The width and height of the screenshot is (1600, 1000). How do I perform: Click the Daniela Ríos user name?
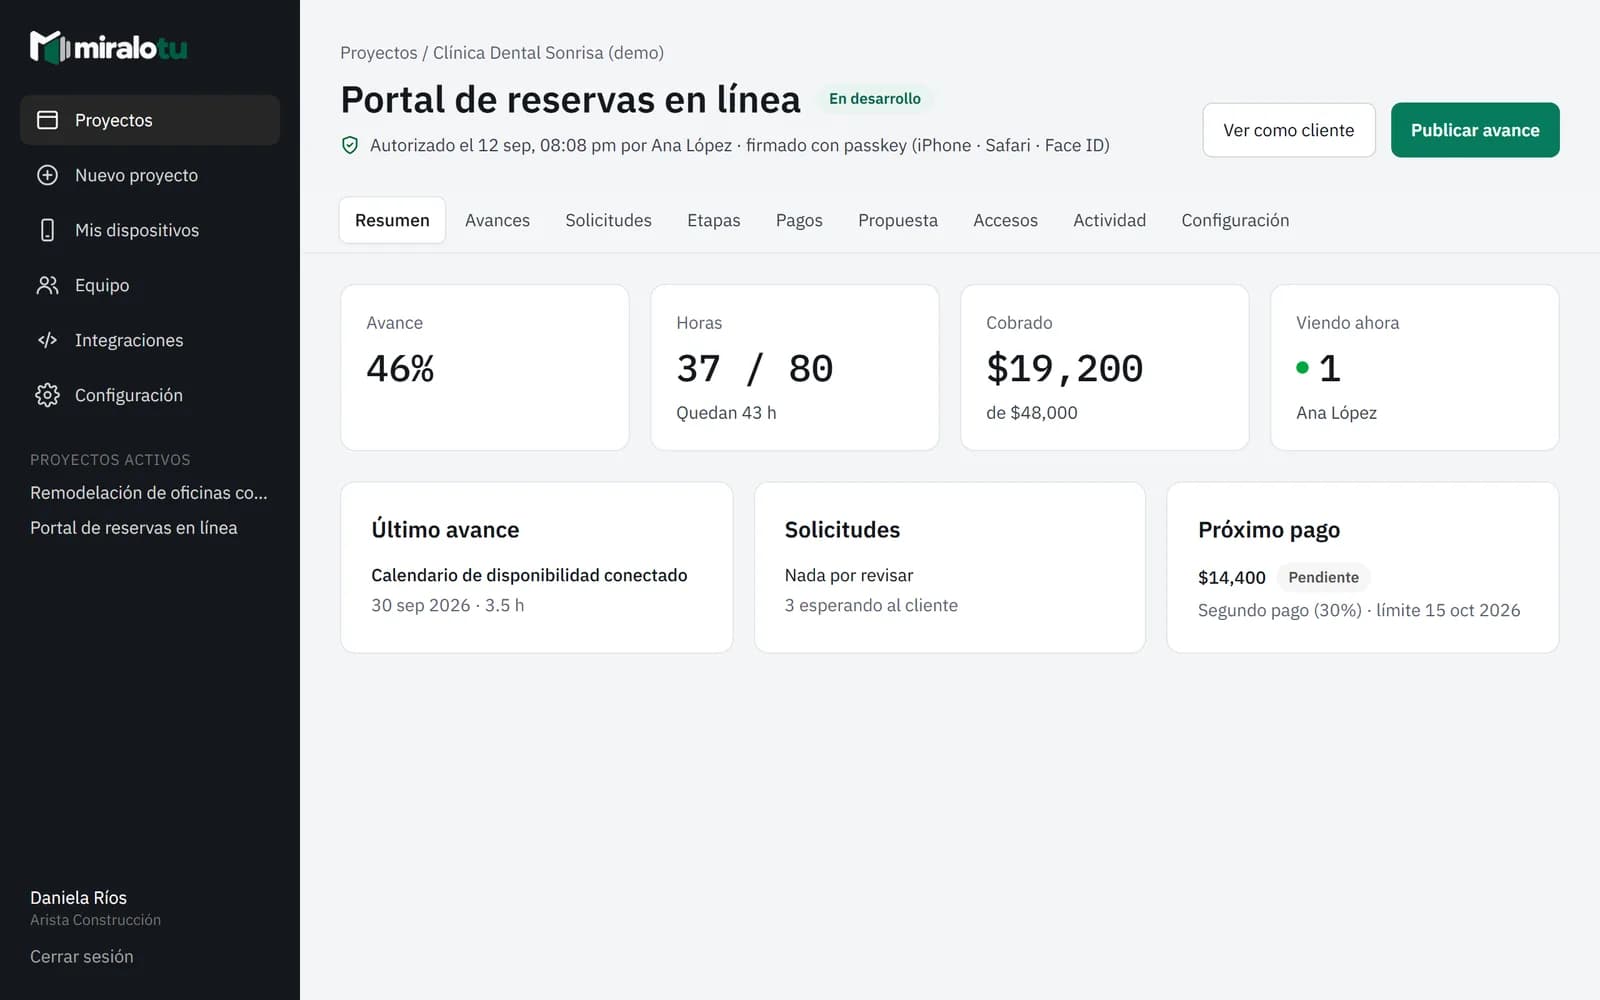pos(79,898)
